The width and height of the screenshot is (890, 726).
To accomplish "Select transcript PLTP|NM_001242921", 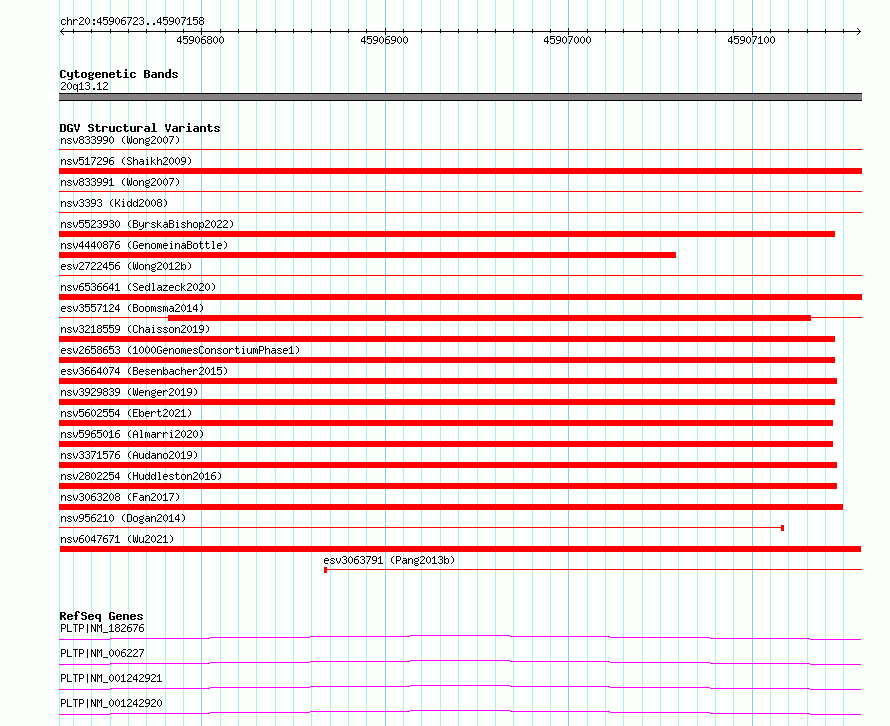I will (111, 678).
